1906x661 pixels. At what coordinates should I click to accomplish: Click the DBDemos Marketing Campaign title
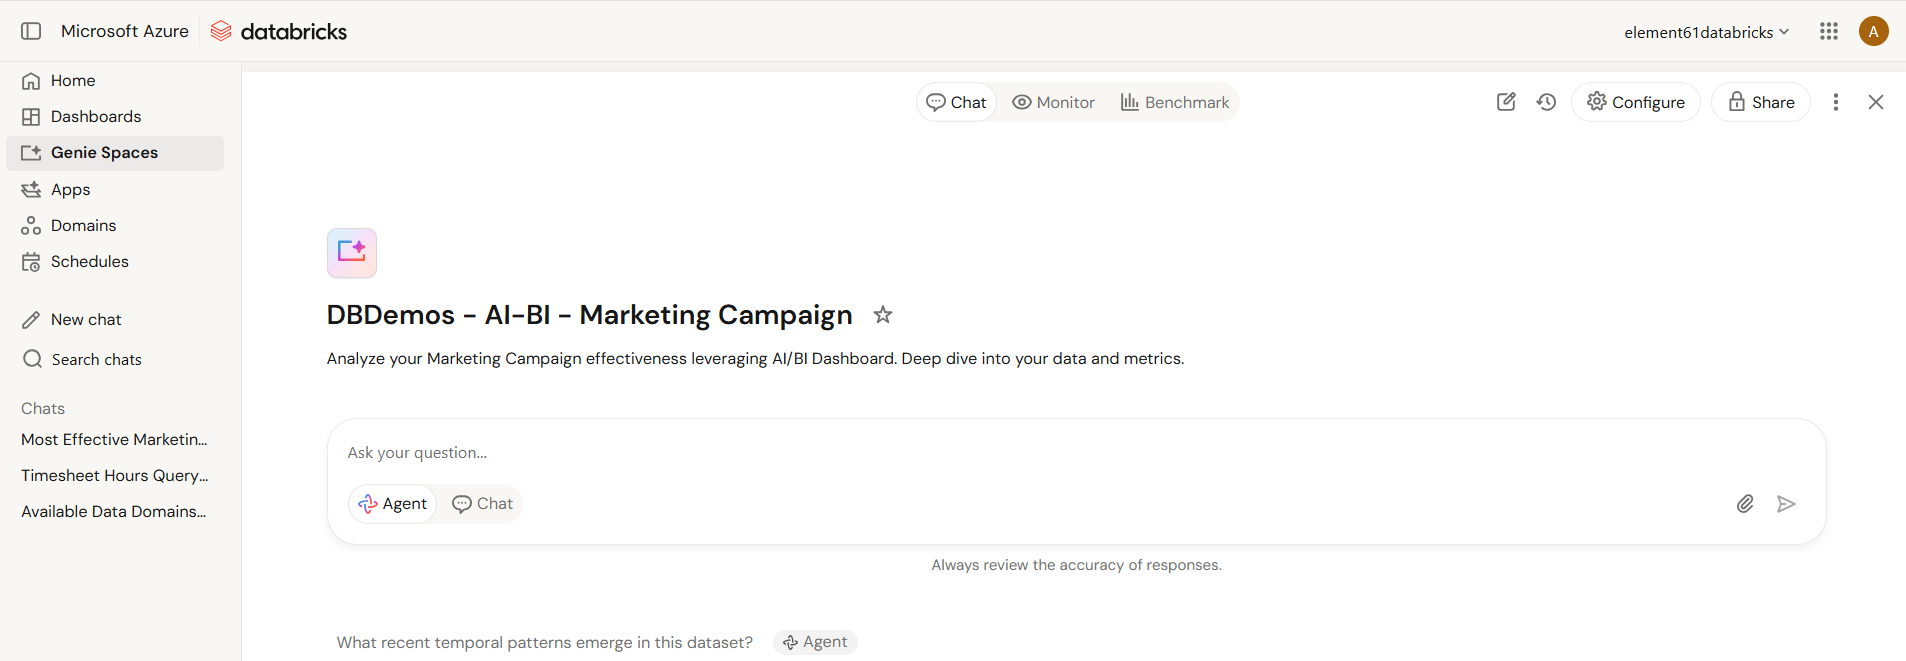tap(589, 315)
